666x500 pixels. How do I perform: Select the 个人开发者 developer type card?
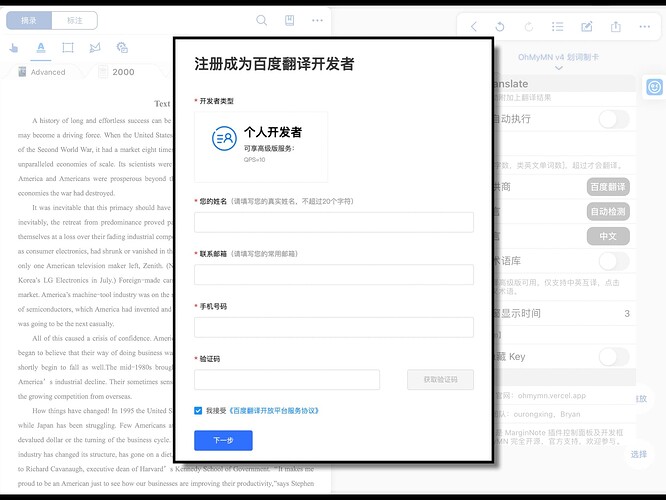[x=261, y=147]
